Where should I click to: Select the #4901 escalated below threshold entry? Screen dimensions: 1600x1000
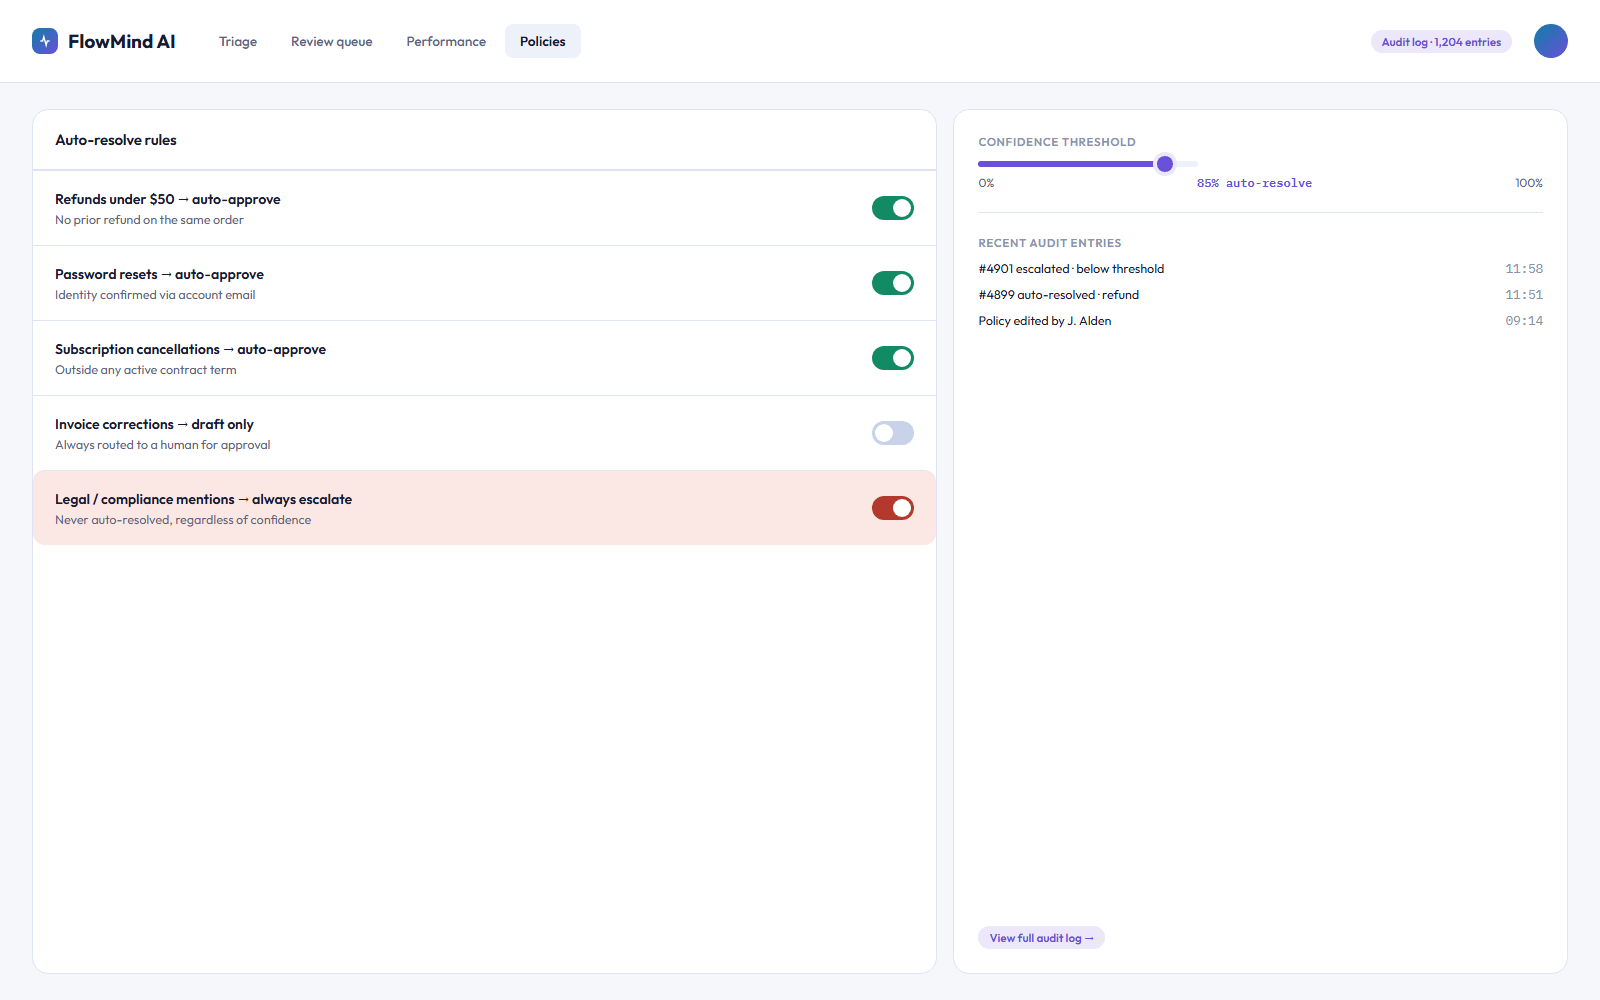[x=1260, y=269]
